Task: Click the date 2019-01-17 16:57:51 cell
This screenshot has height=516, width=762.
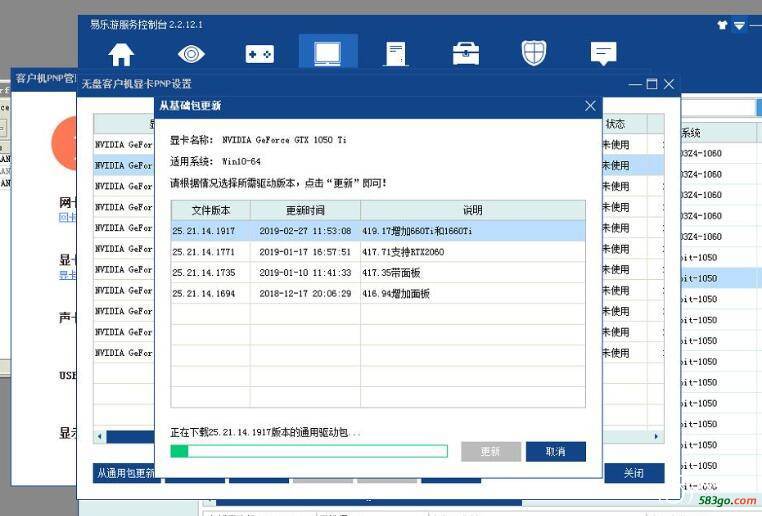Action: (305, 252)
